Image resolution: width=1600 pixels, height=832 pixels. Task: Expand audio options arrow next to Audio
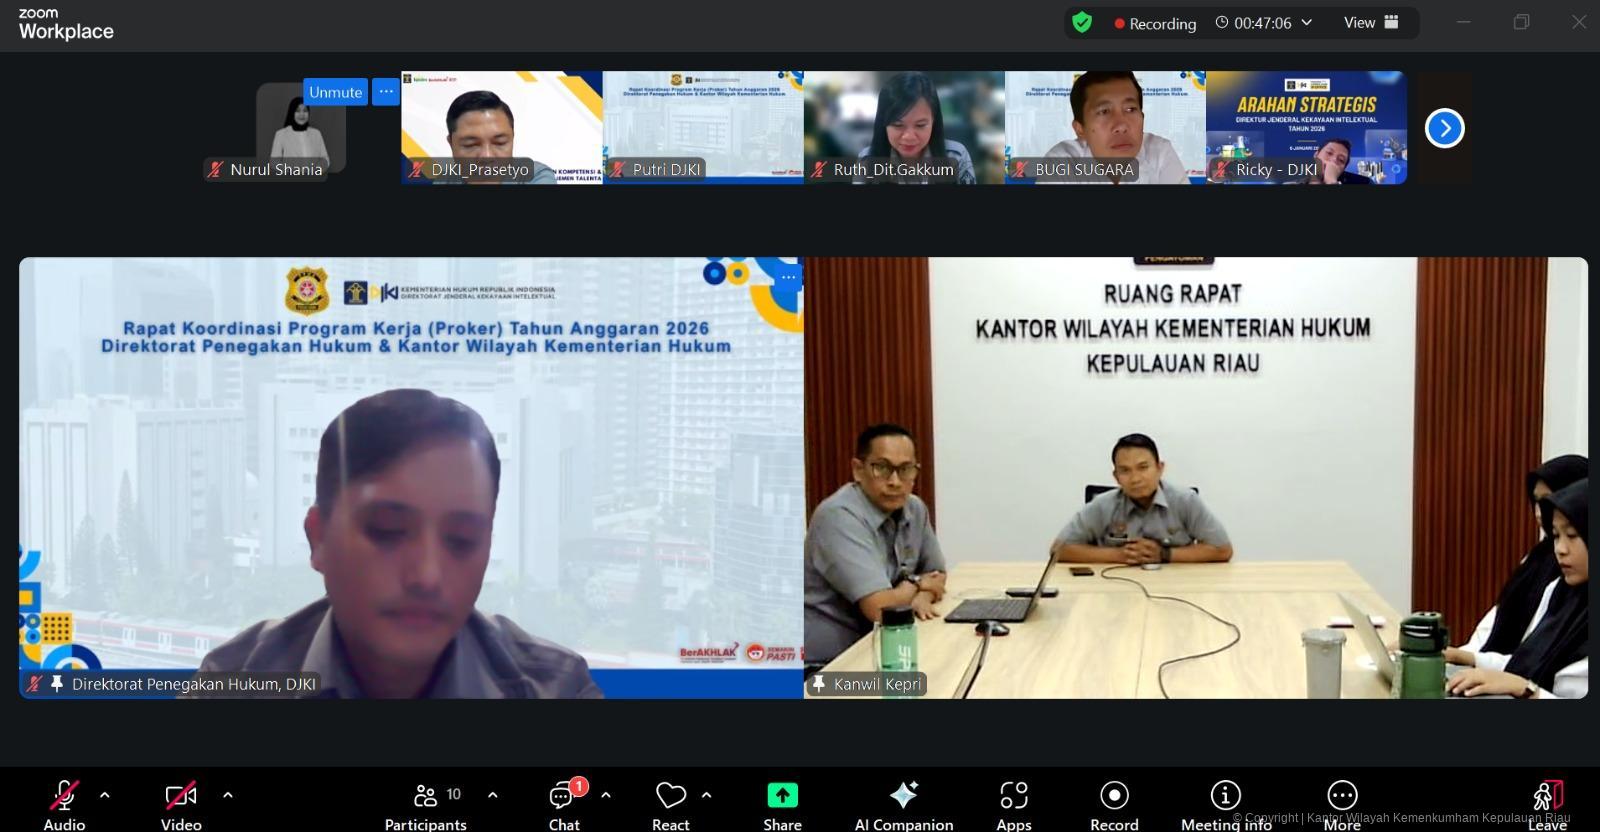[105, 795]
